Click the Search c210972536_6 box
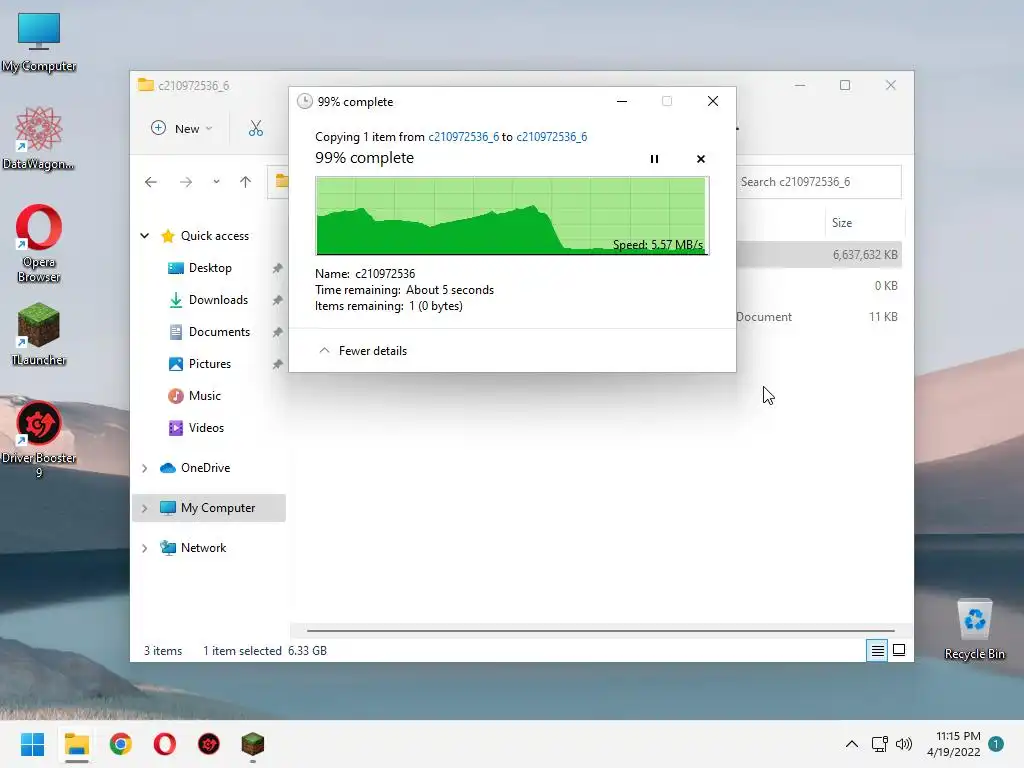This screenshot has width=1024, height=768. 819,182
